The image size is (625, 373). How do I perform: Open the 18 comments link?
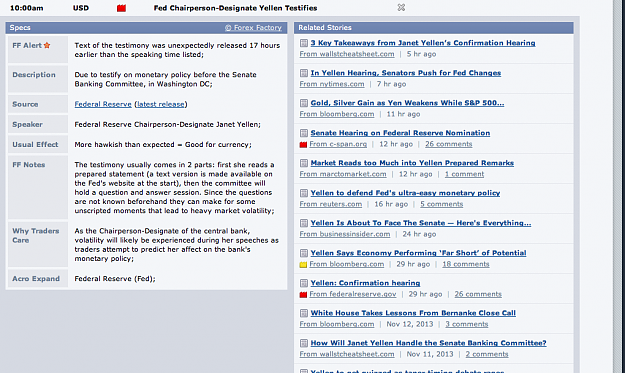coord(466,264)
